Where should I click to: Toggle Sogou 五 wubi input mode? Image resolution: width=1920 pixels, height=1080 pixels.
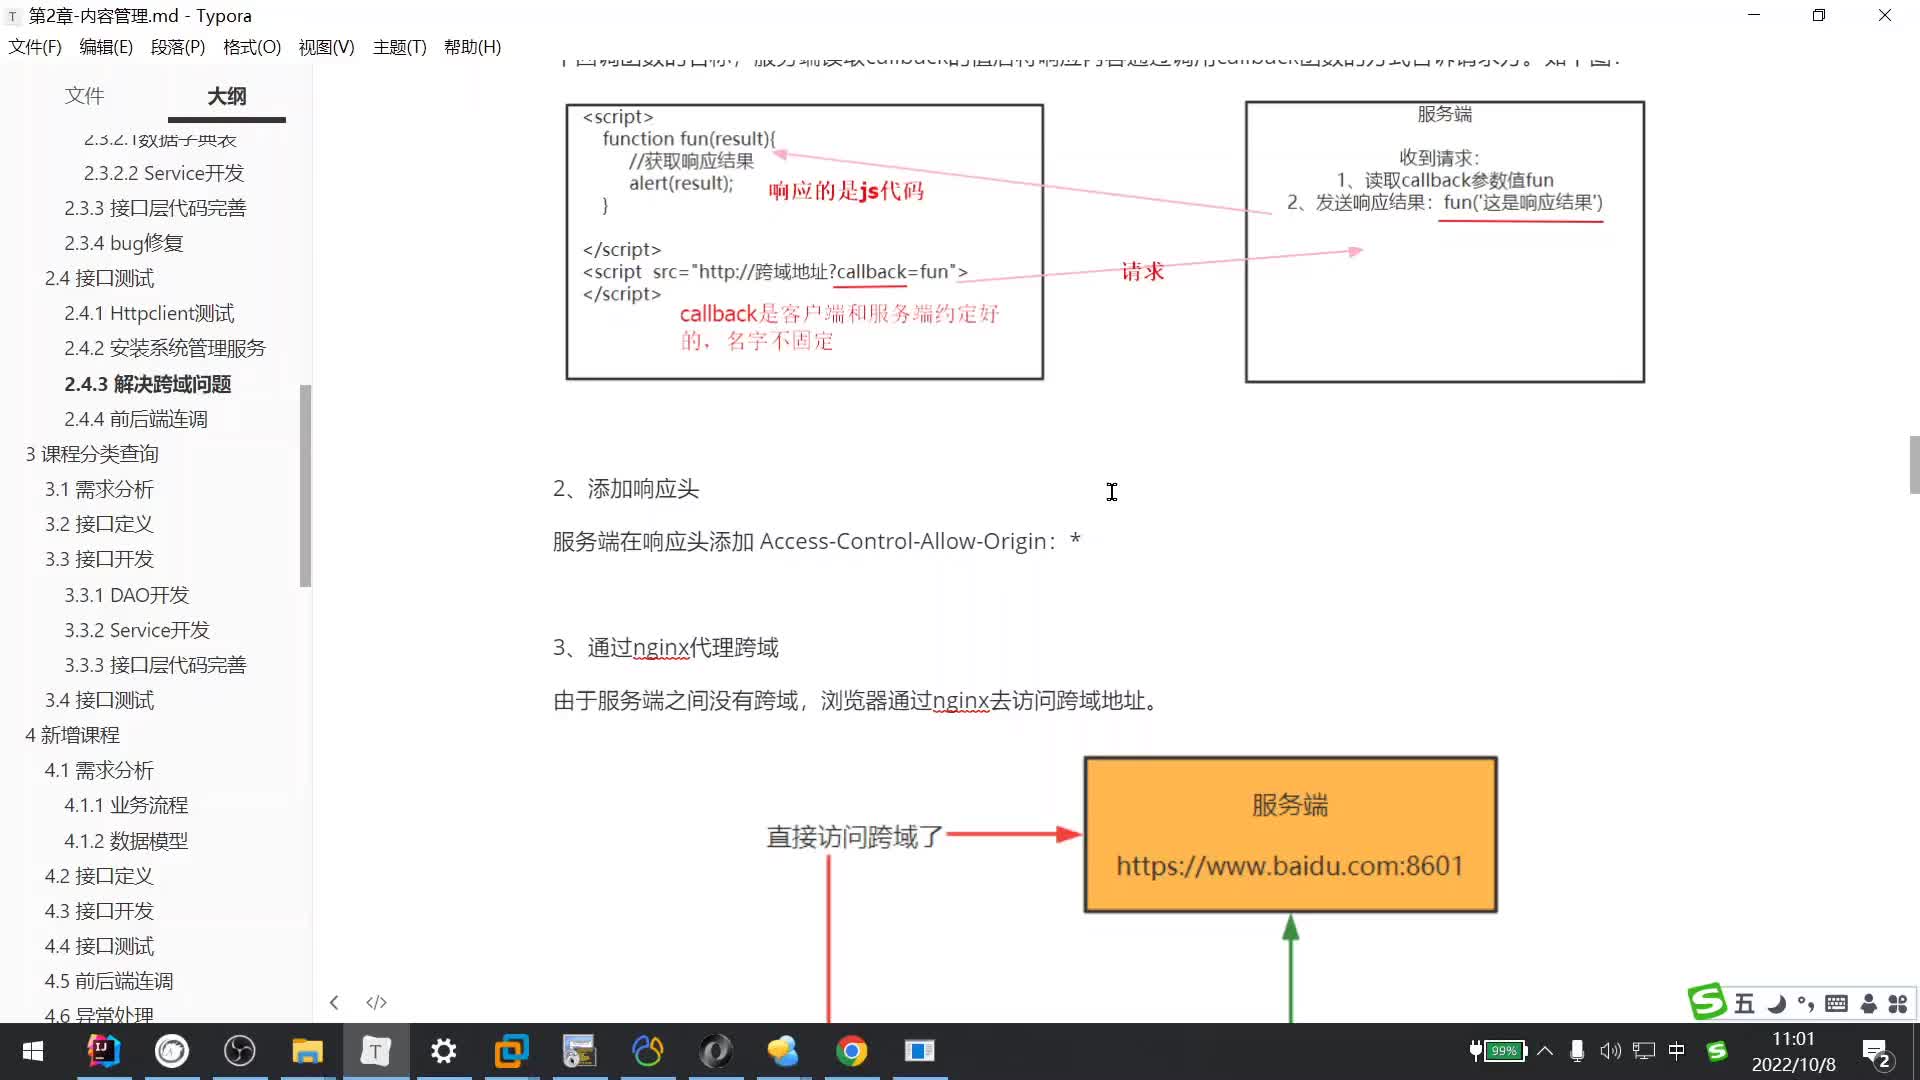click(1744, 1004)
